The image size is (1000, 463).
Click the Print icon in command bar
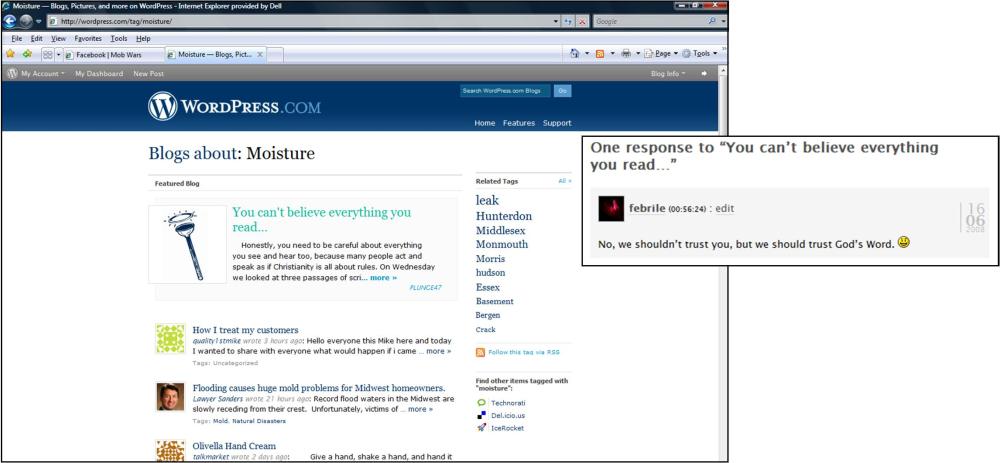click(625, 54)
